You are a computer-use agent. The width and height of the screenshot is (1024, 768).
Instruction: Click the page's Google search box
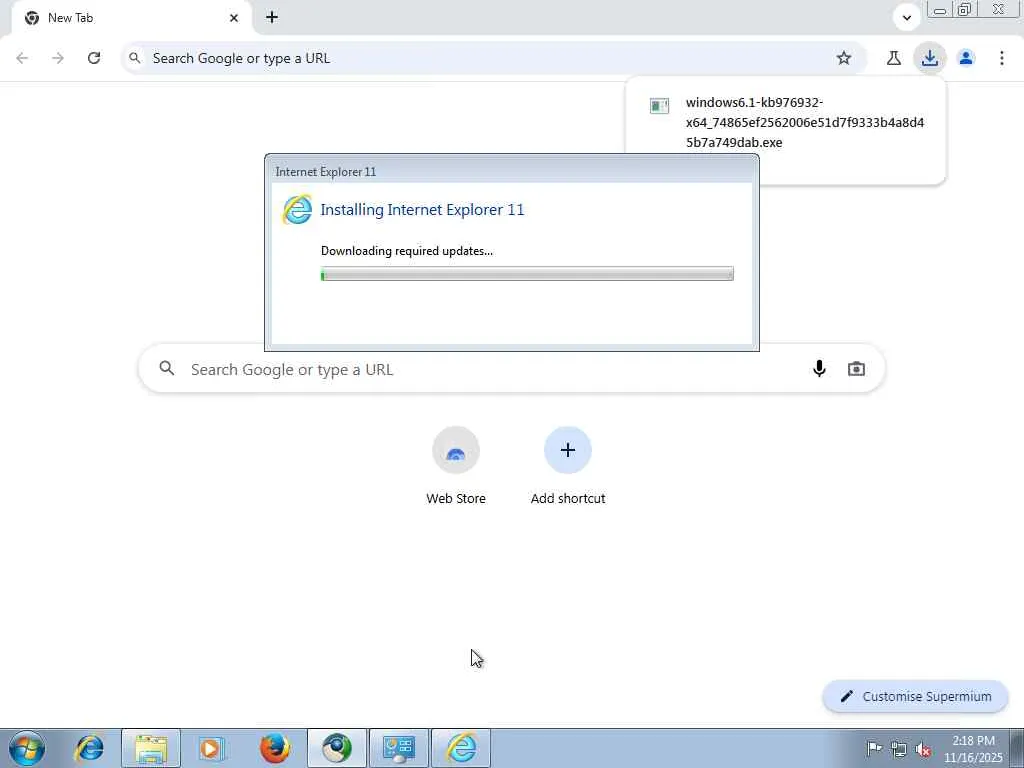[511, 369]
